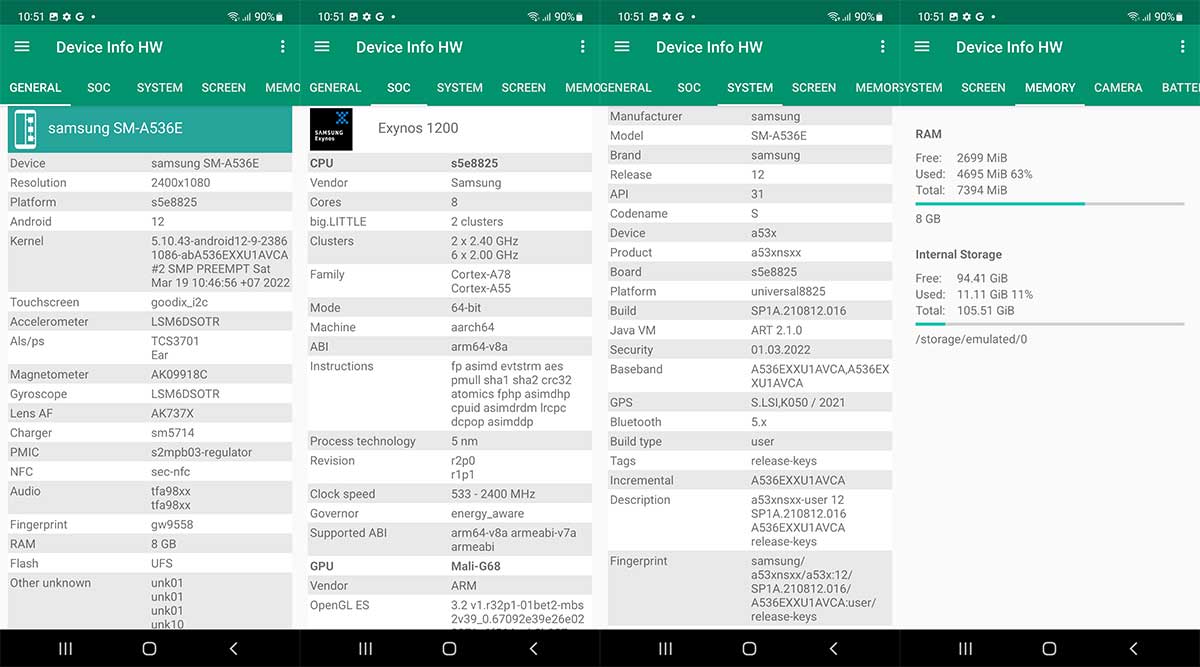This screenshot has width=1200, height=667.
Task: Select the Magnetometer value AK09918C
Action: (x=179, y=375)
